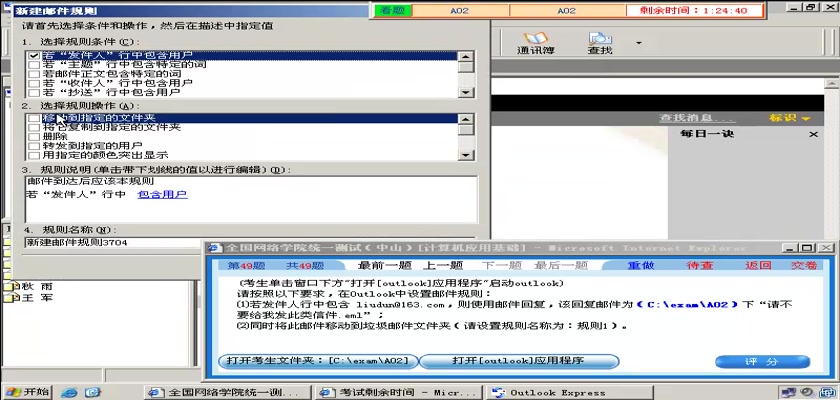Switch to Outlook Express taskbar item
This screenshot has height=400, width=840.
tap(568, 393)
